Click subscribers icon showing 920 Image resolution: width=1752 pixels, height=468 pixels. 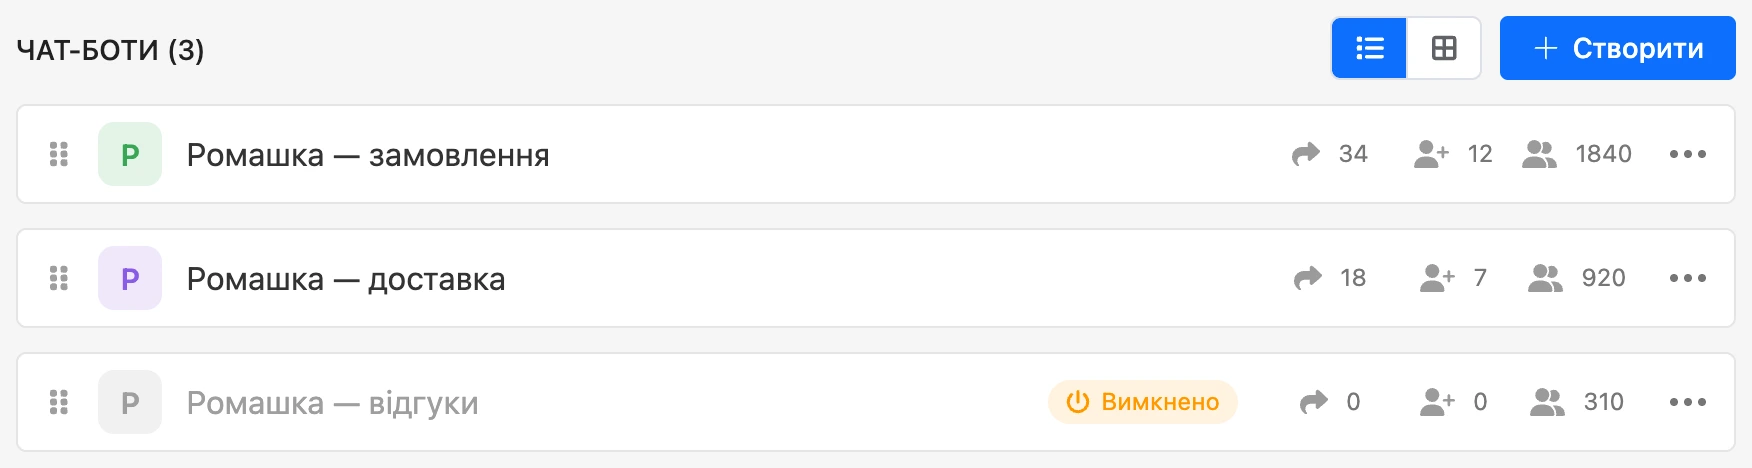pos(1545,278)
